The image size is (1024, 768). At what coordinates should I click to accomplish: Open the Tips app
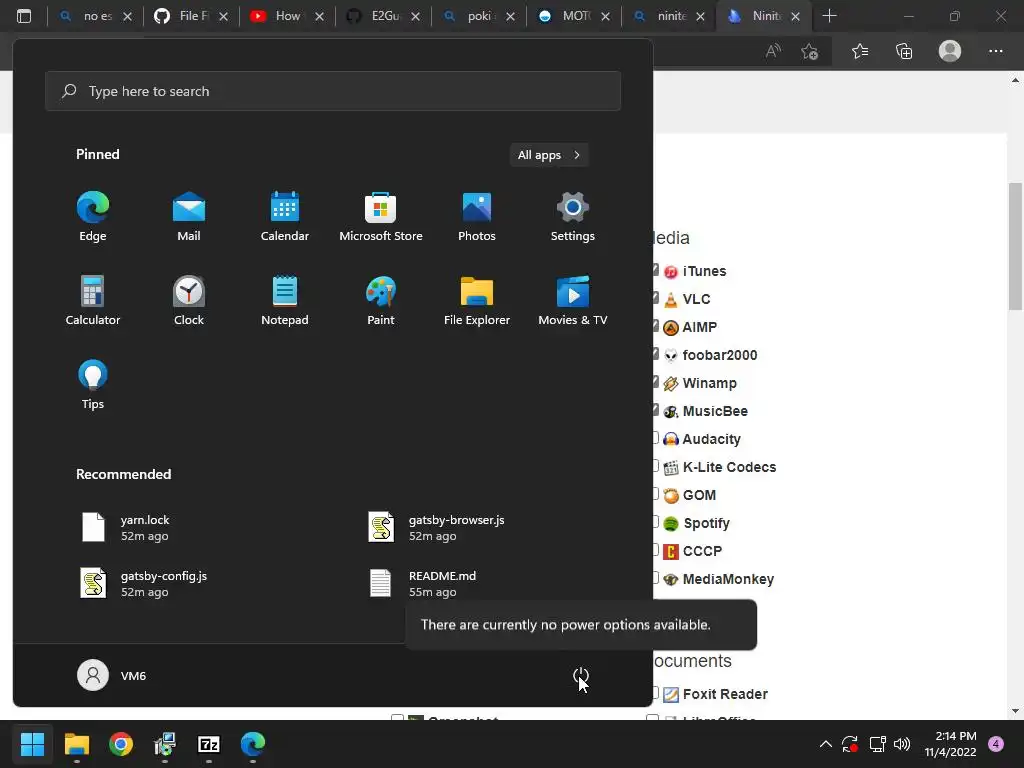[93, 385]
